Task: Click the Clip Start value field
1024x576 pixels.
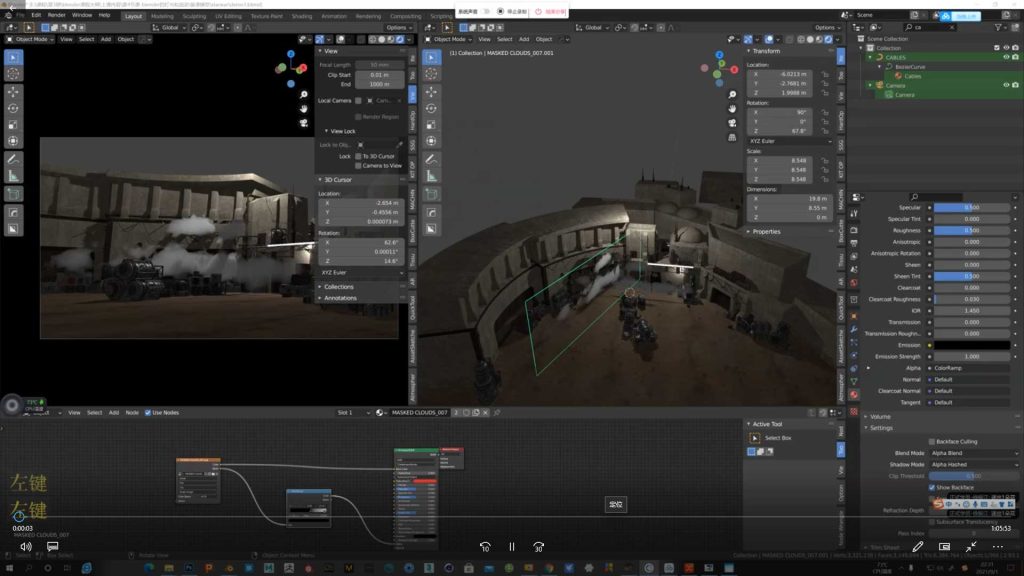Action: (x=379, y=75)
